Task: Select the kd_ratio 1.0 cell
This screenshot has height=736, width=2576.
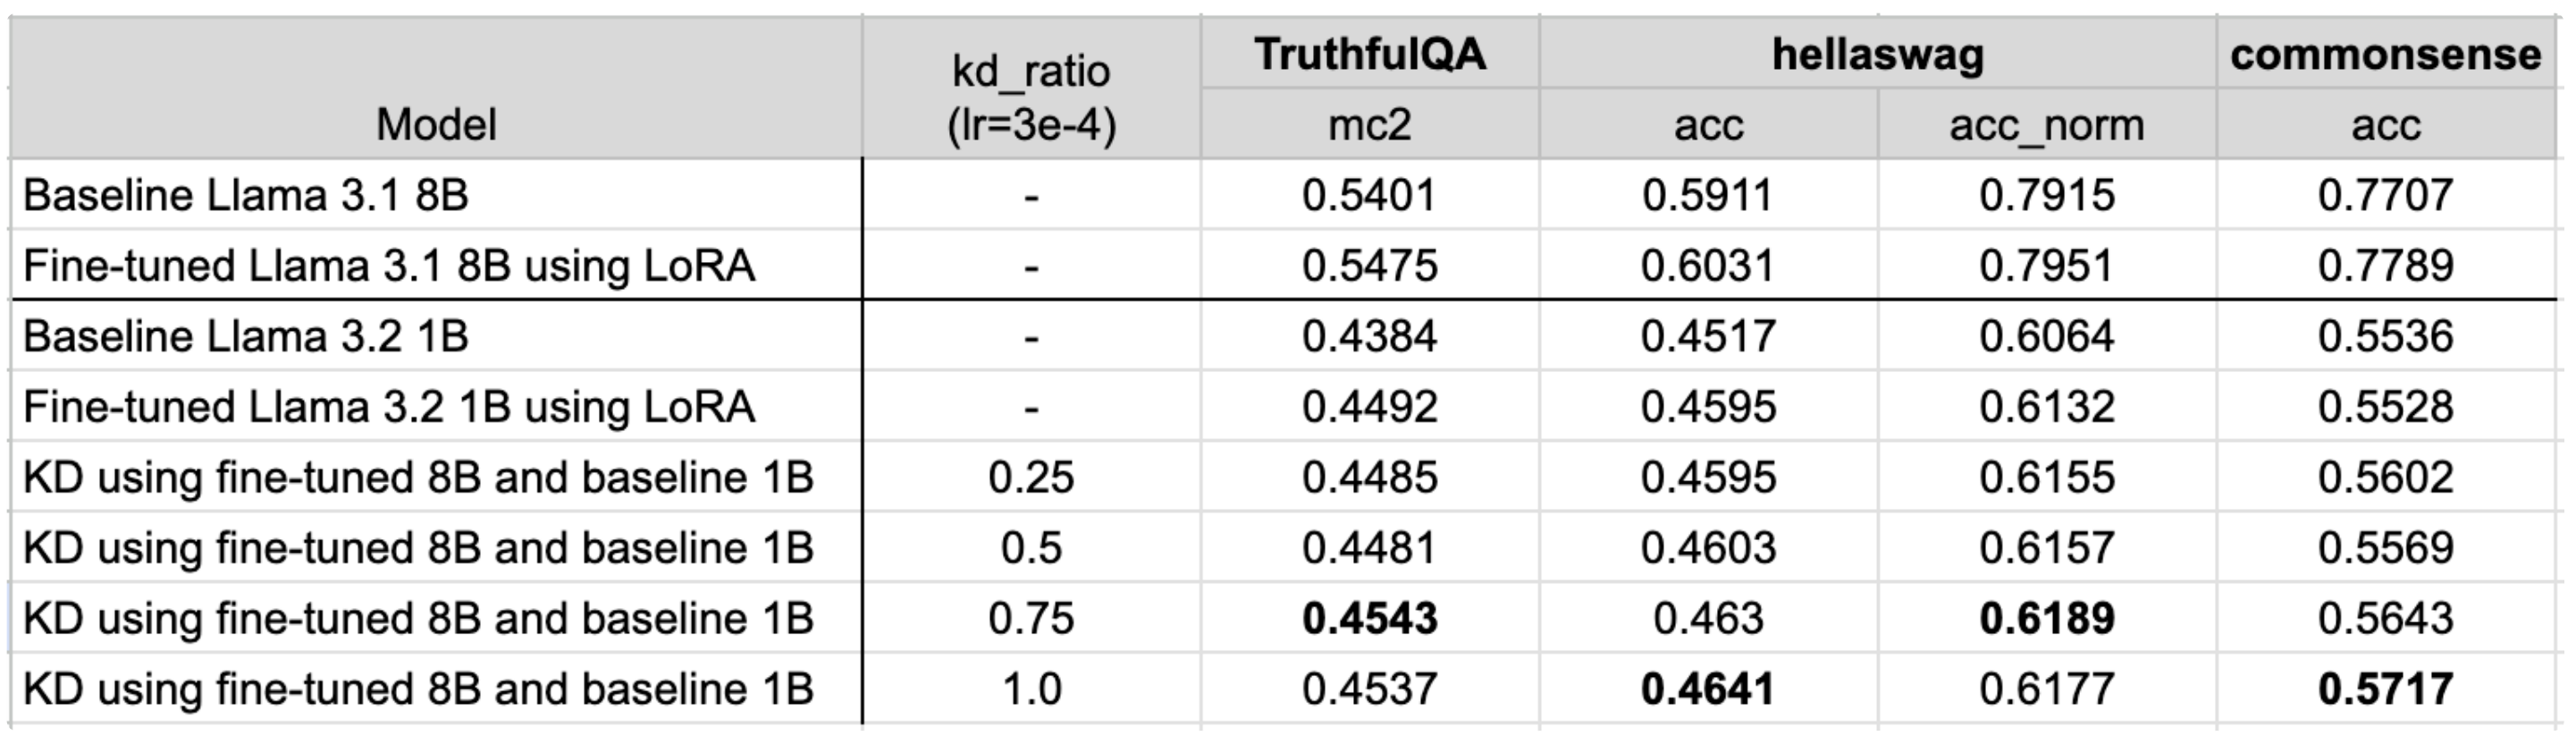Action: point(1031,689)
